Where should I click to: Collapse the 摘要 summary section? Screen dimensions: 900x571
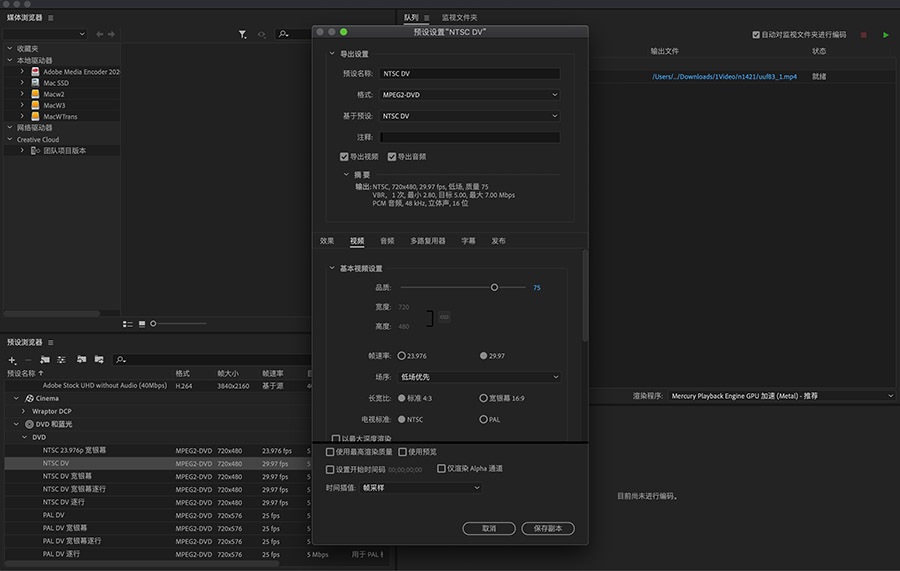tap(346, 174)
